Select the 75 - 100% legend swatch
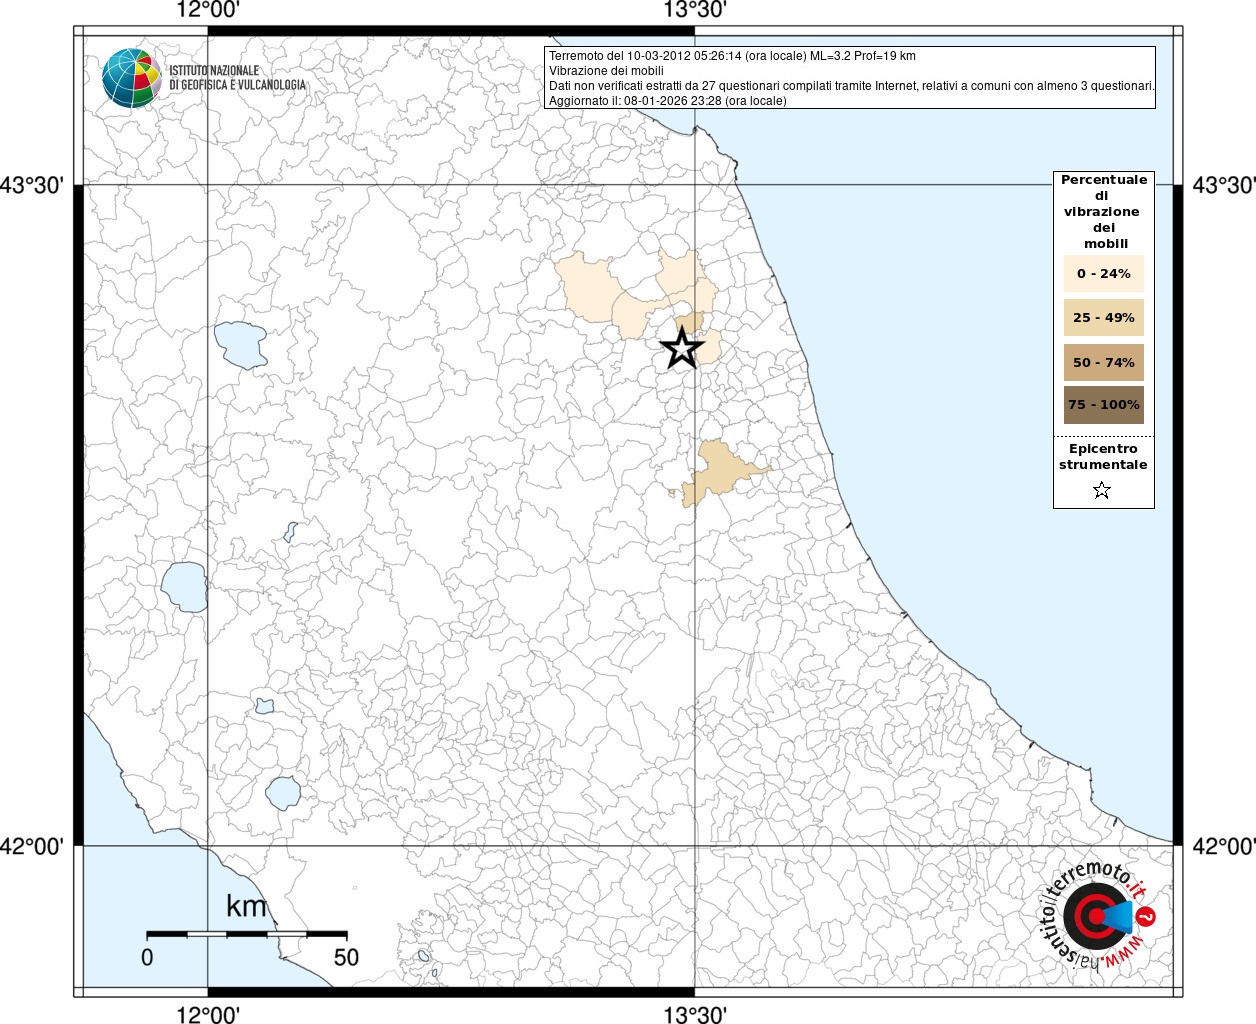The width and height of the screenshot is (1256, 1024). pos(1103,405)
